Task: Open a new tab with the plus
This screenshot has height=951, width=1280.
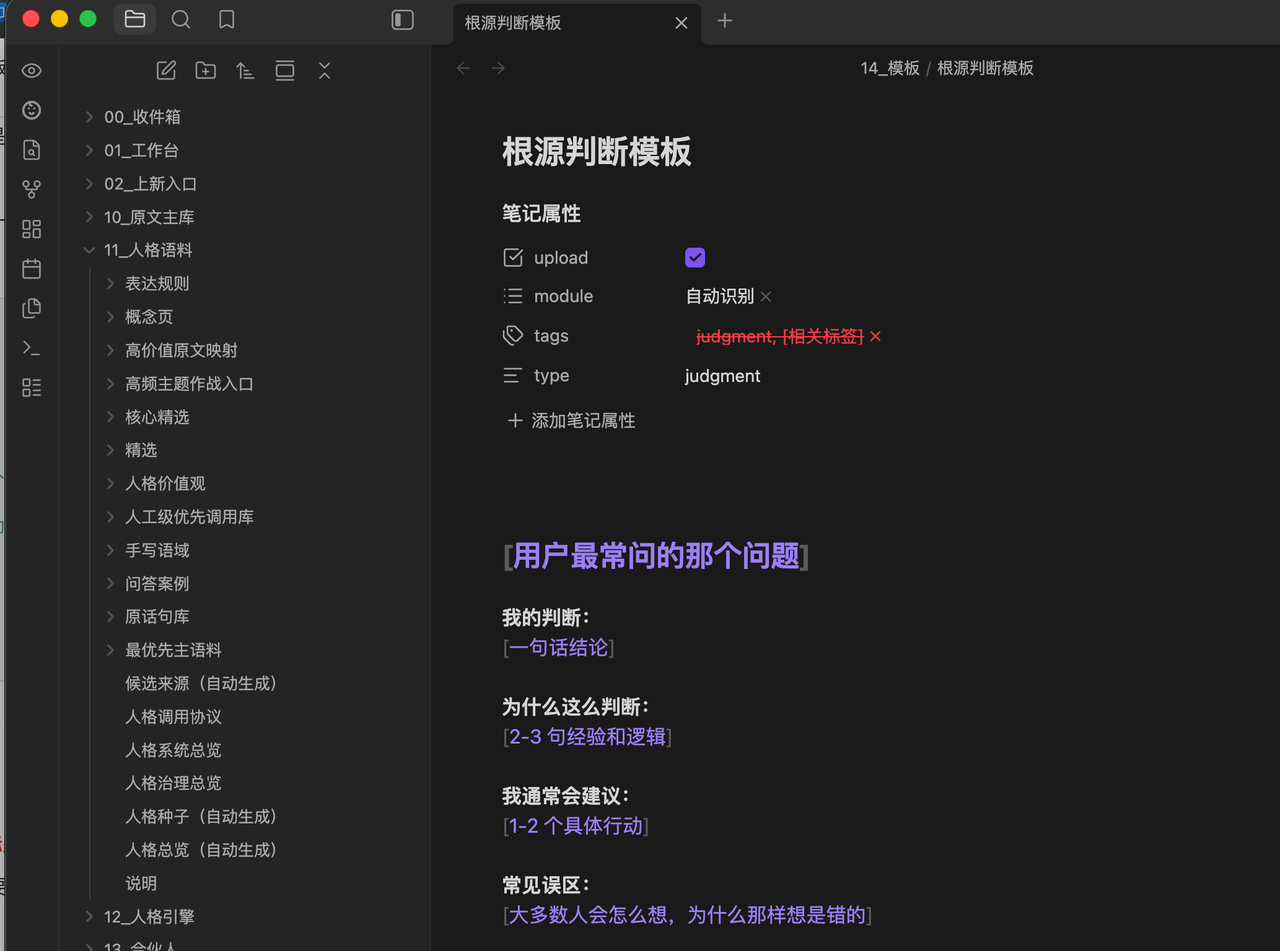Action: (725, 21)
